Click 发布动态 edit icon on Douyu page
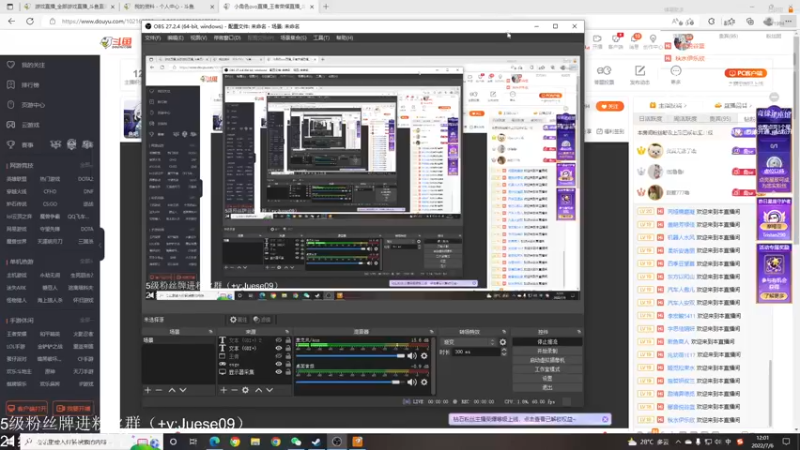This screenshot has height=450, width=800. (640, 70)
